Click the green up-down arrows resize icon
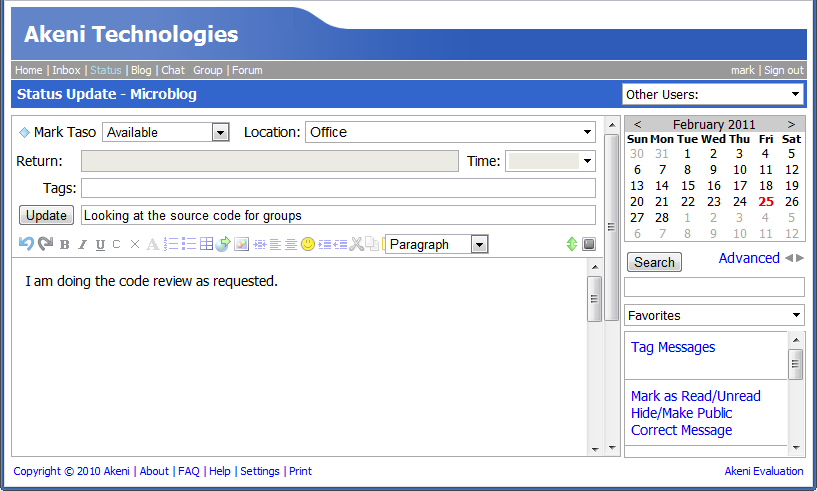 [x=571, y=244]
